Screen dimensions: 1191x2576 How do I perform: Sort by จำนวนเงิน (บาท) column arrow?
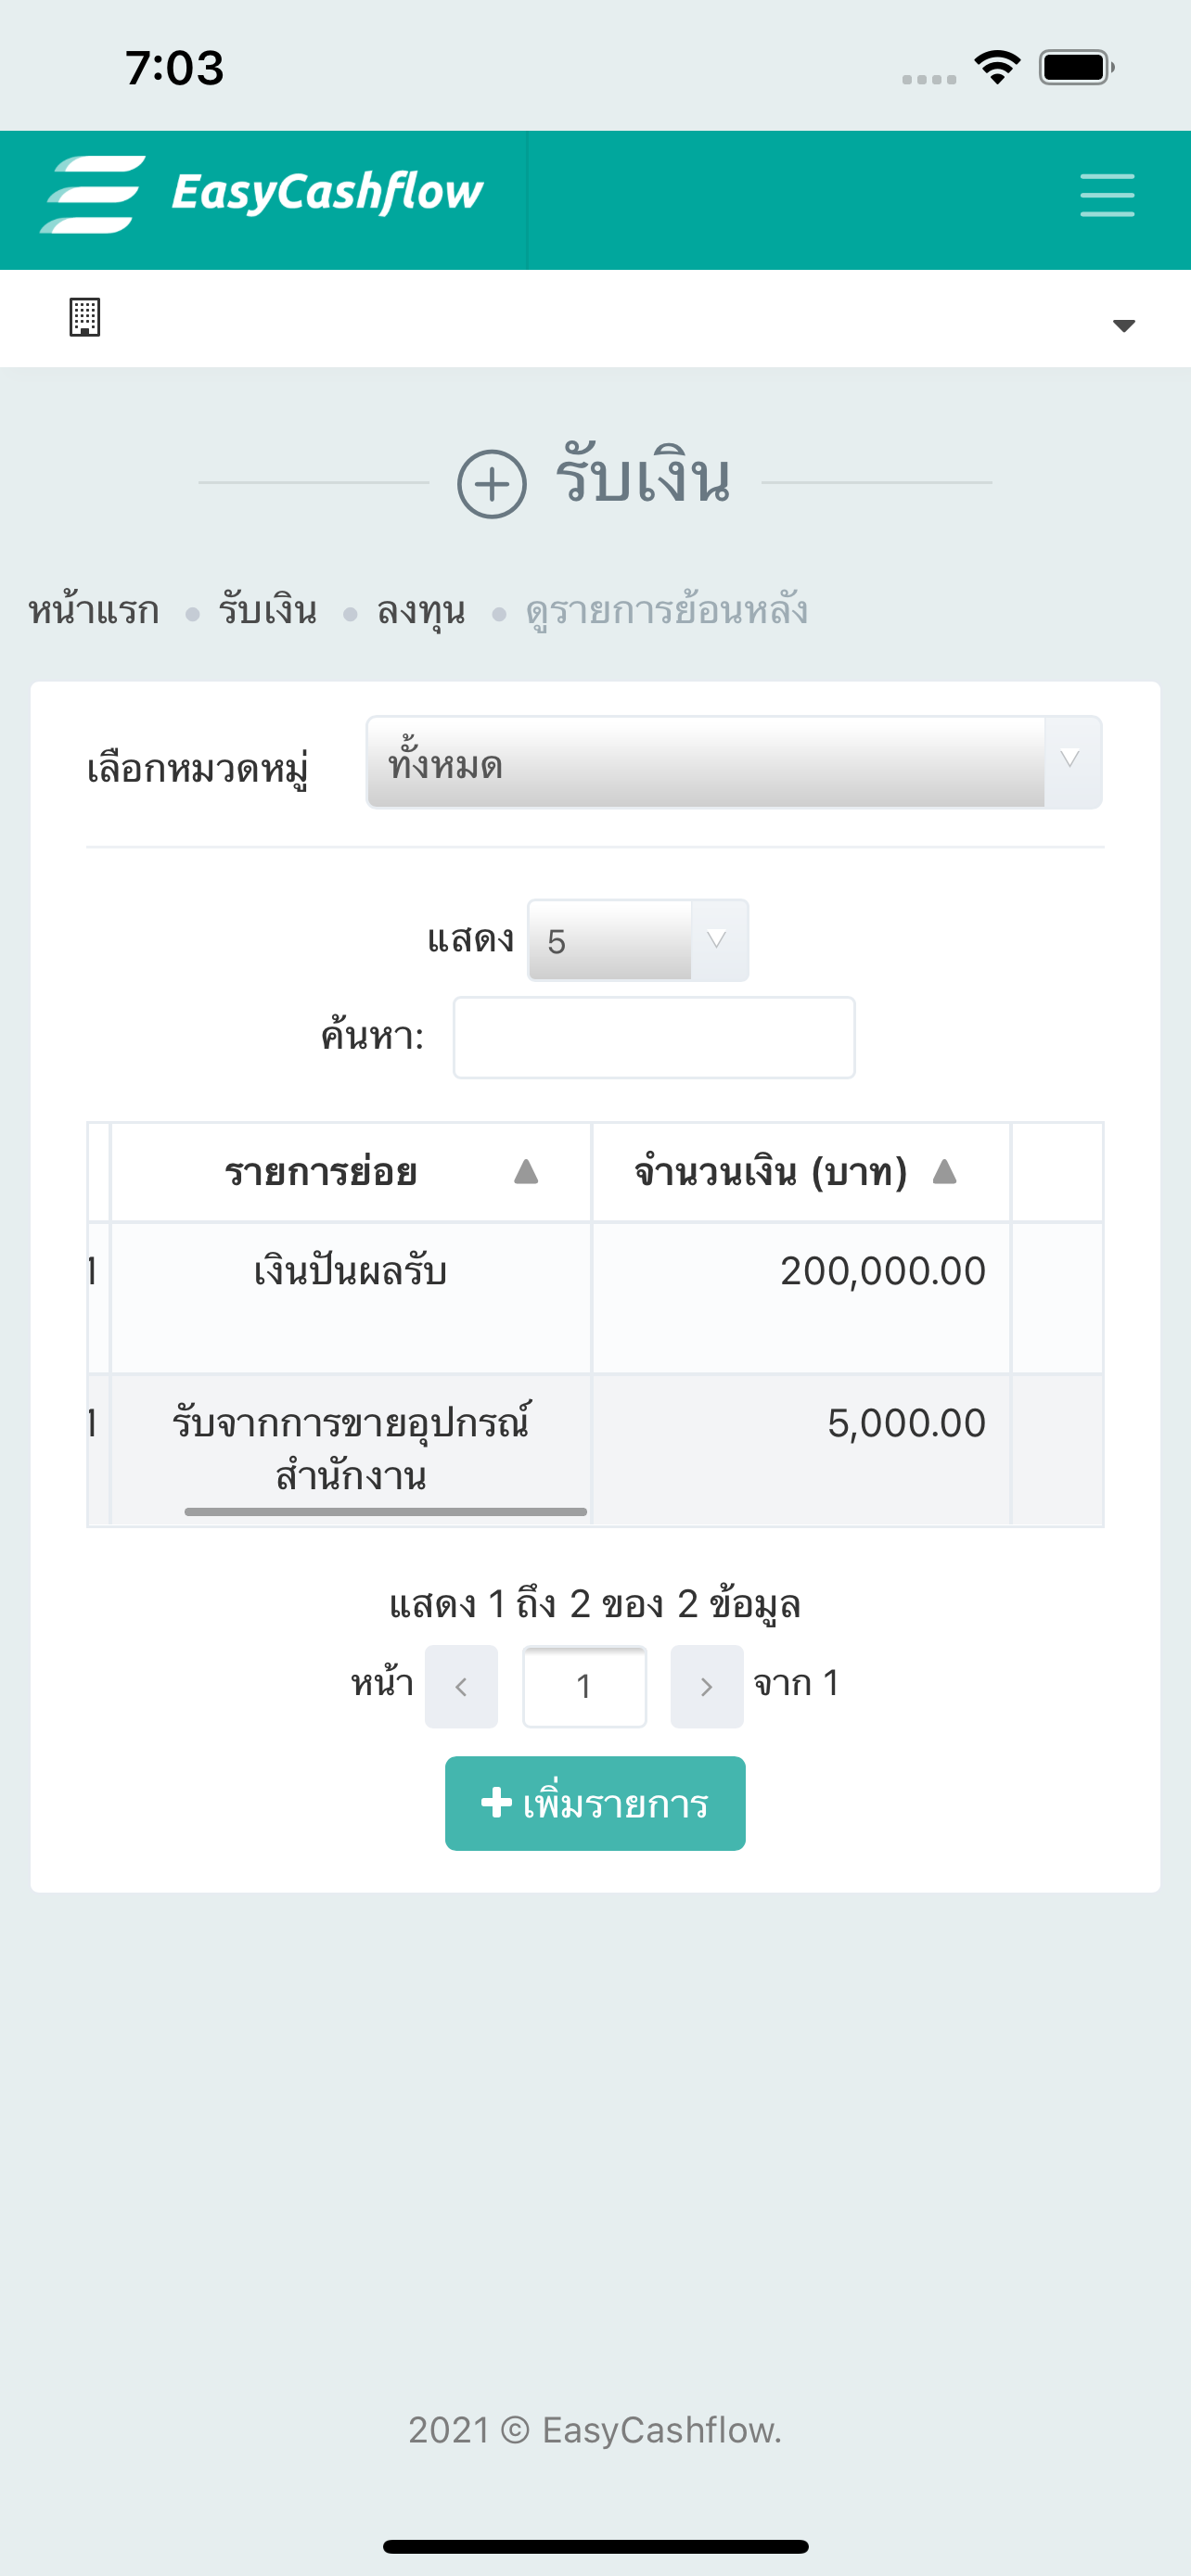point(944,1171)
